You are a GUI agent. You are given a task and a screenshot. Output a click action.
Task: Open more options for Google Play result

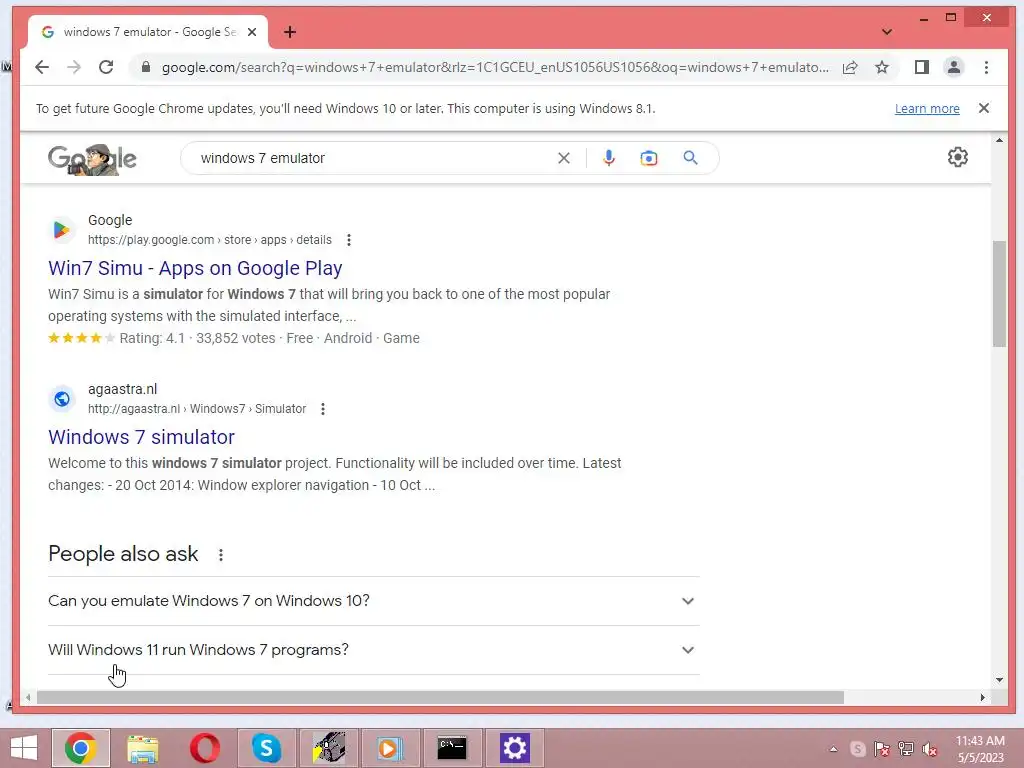click(349, 240)
